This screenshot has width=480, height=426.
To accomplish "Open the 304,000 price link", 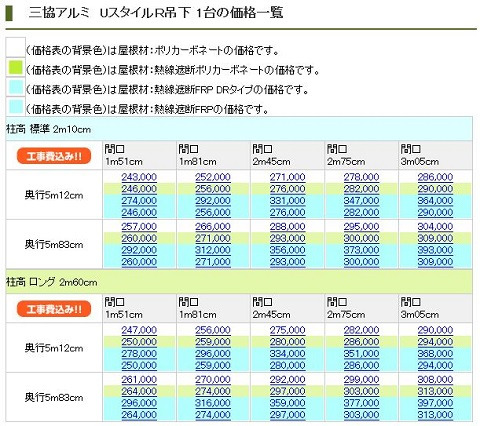I will pyautogui.click(x=435, y=227).
